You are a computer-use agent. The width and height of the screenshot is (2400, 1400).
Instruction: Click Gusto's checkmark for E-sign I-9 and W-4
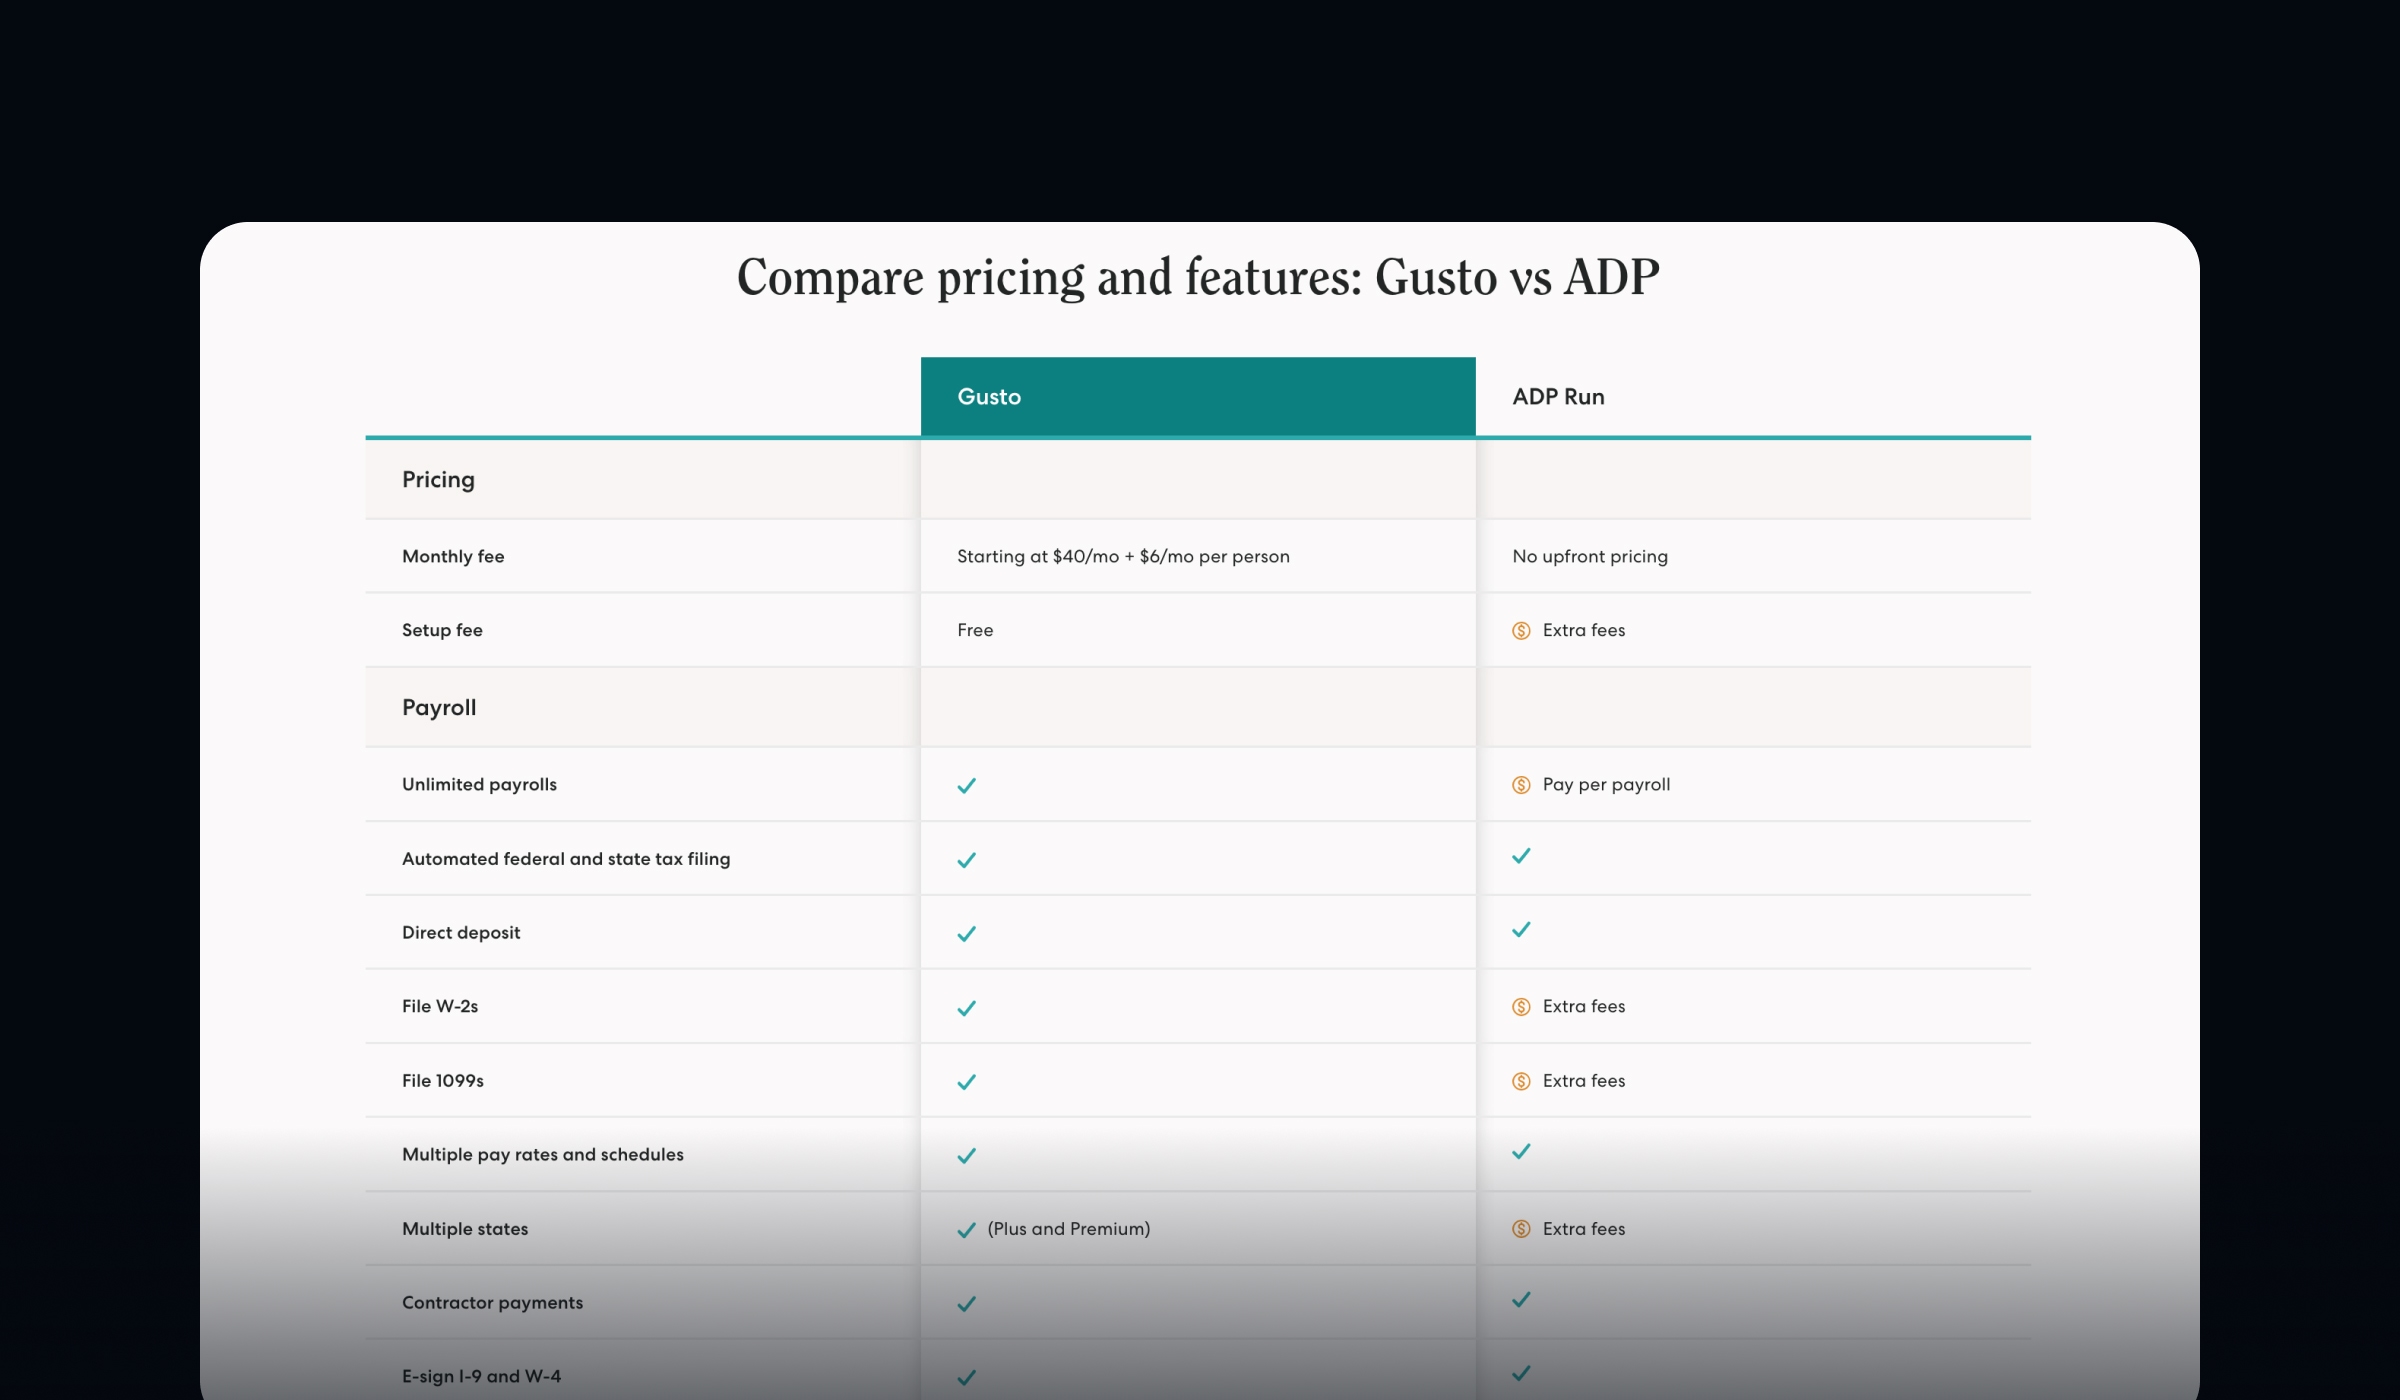coord(966,1377)
